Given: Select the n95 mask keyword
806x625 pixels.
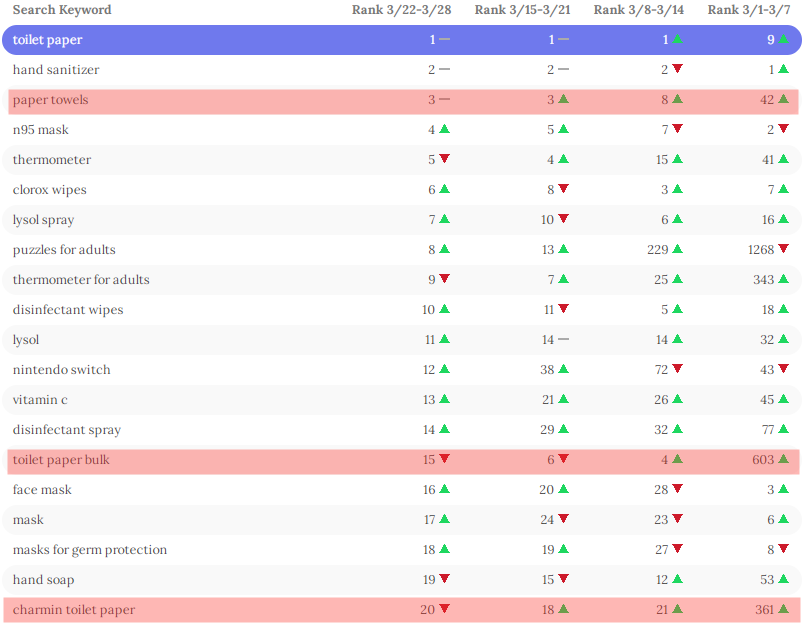Looking at the screenshot, I should [x=41, y=130].
